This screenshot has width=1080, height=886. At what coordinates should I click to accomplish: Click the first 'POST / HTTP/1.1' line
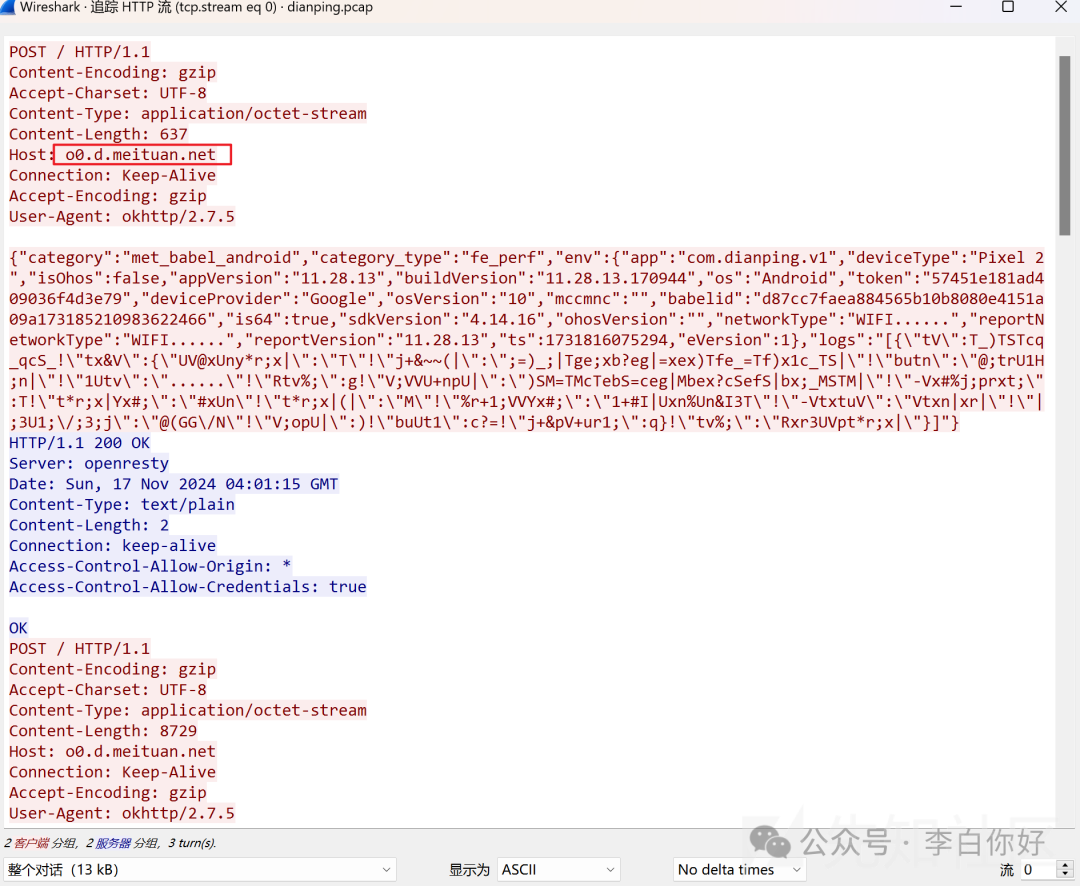pos(79,52)
